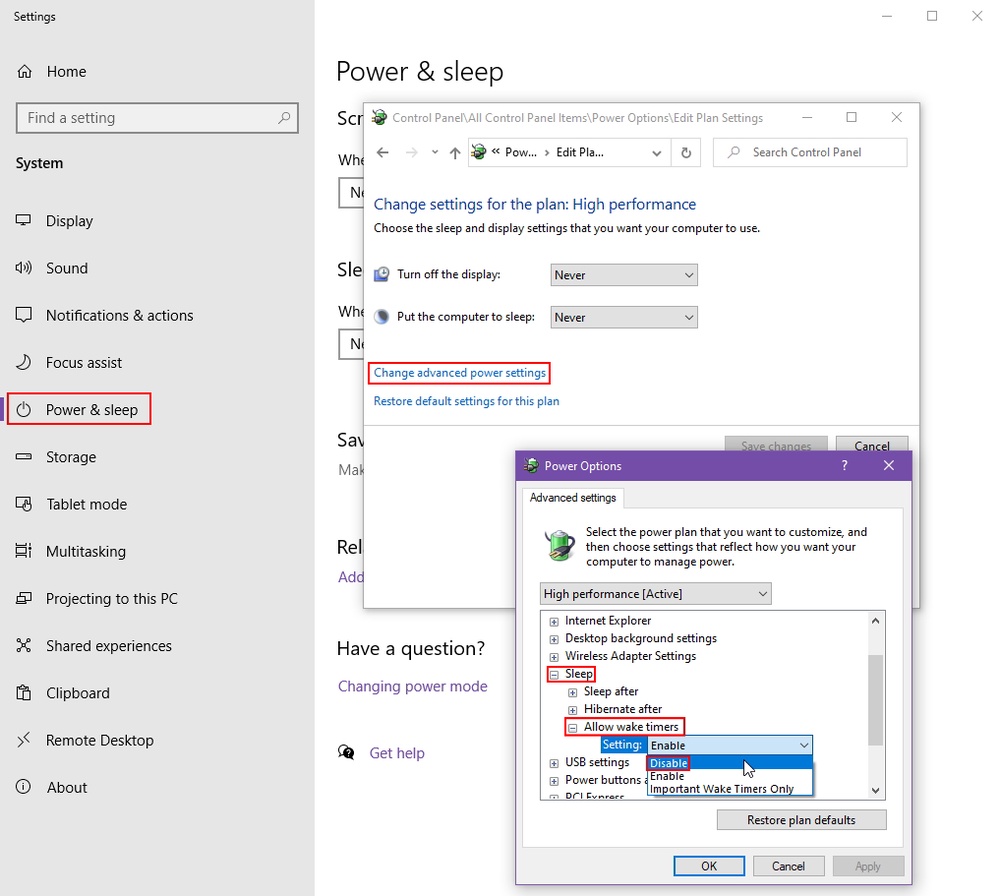This screenshot has height=896, width=1000.
Task: Click the Remote Desktop icon
Action: click(x=24, y=740)
